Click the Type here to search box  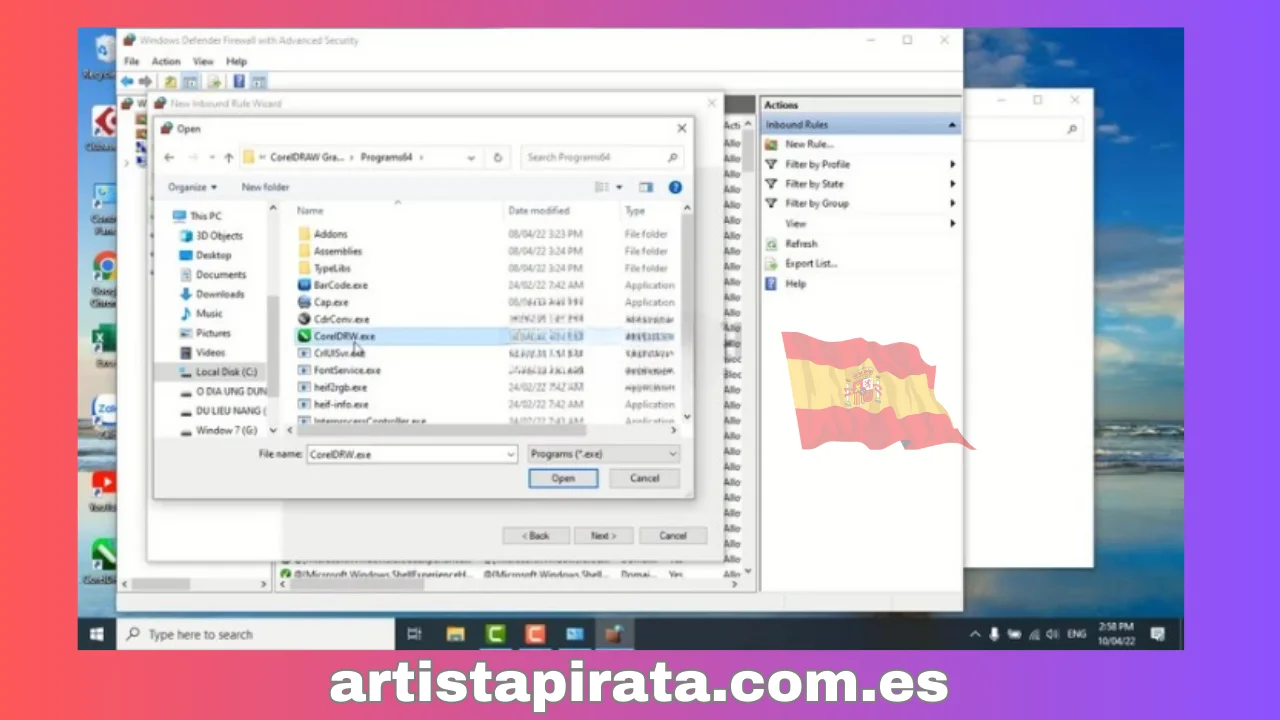[x=255, y=634]
